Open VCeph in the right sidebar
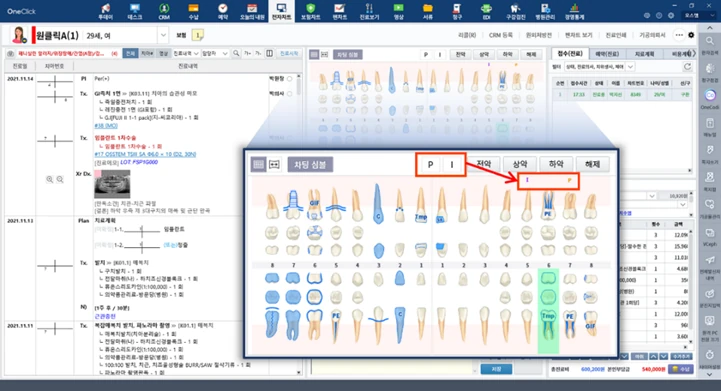The image size is (721, 391). pyautogui.click(x=710, y=233)
